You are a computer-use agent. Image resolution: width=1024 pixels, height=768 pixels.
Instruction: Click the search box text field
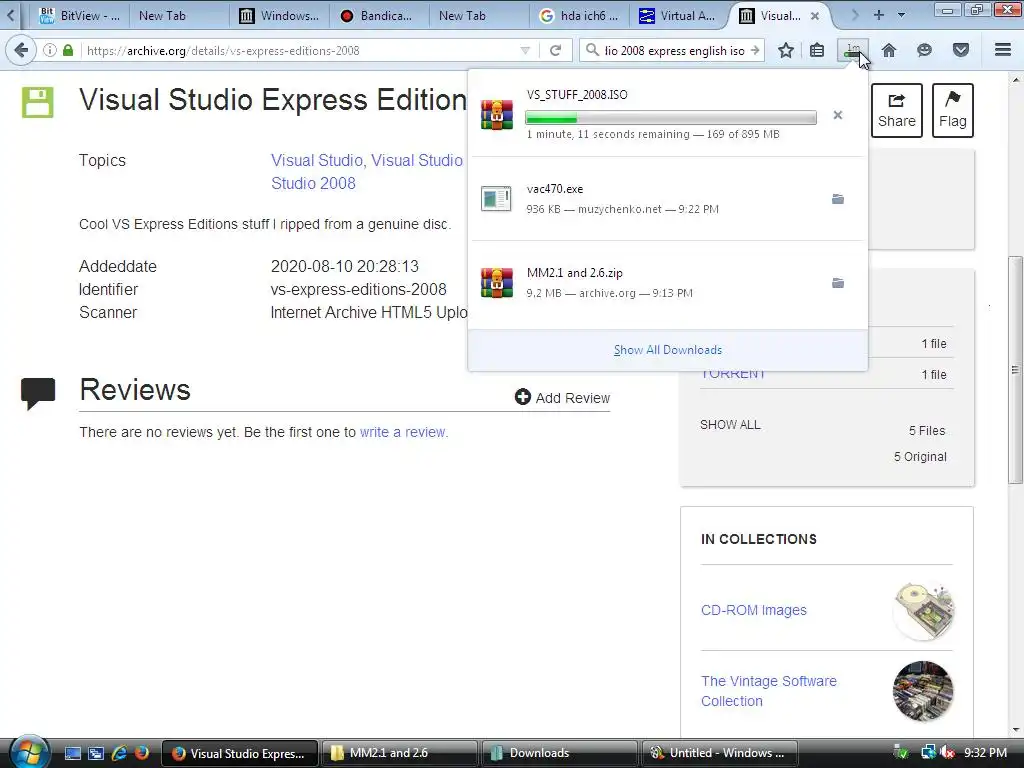674,50
